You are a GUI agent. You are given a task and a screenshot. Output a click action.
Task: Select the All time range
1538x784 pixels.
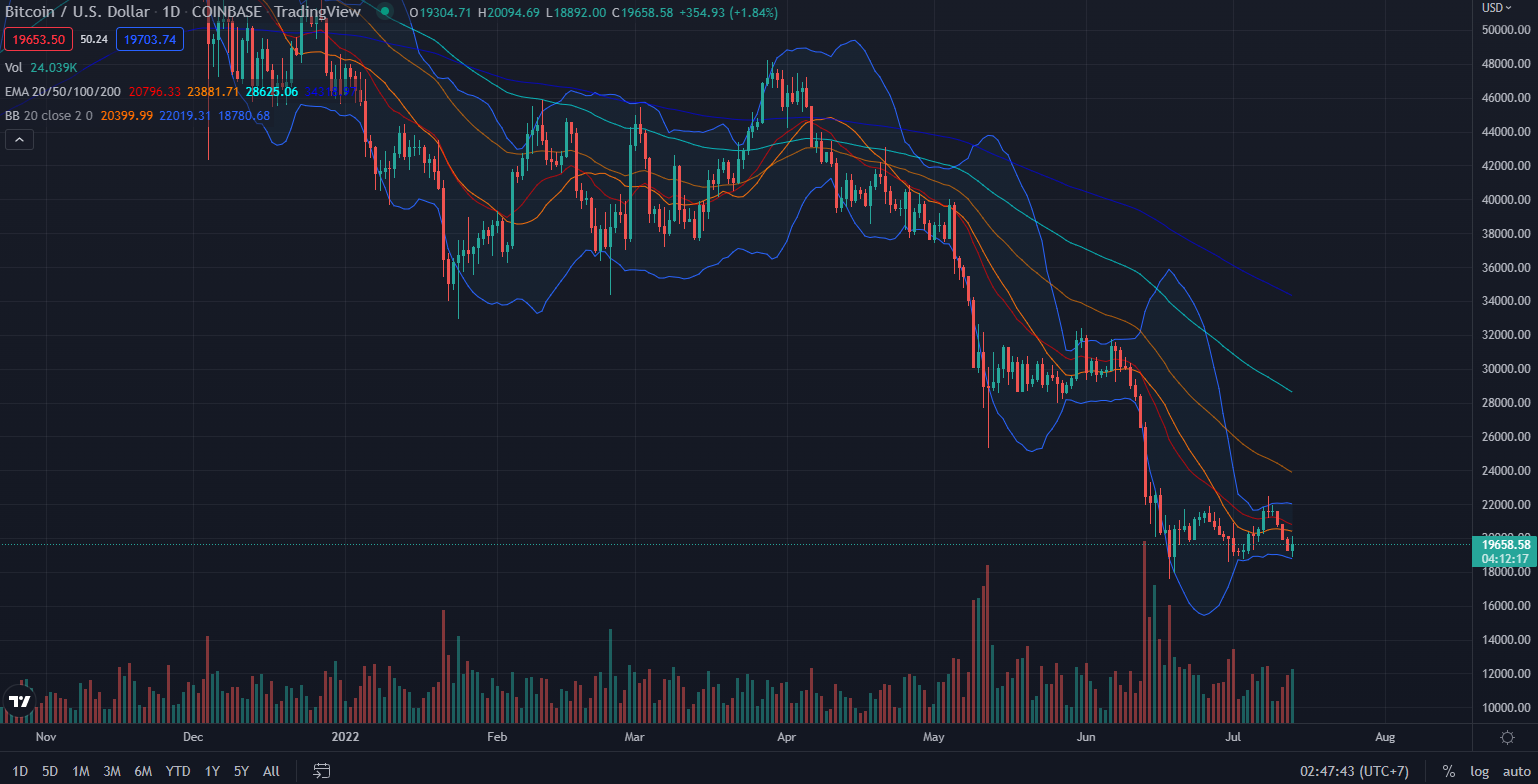pyautogui.click(x=271, y=771)
